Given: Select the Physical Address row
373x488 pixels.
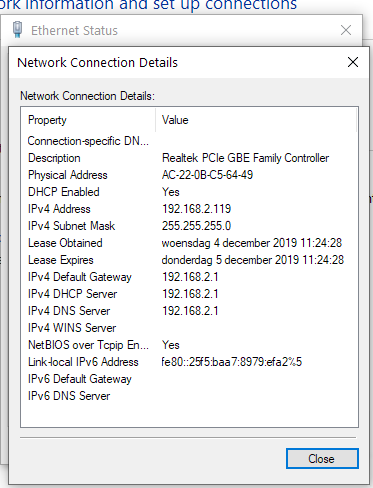Looking at the screenshot, I should pyautogui.click(x=189, y=175).
